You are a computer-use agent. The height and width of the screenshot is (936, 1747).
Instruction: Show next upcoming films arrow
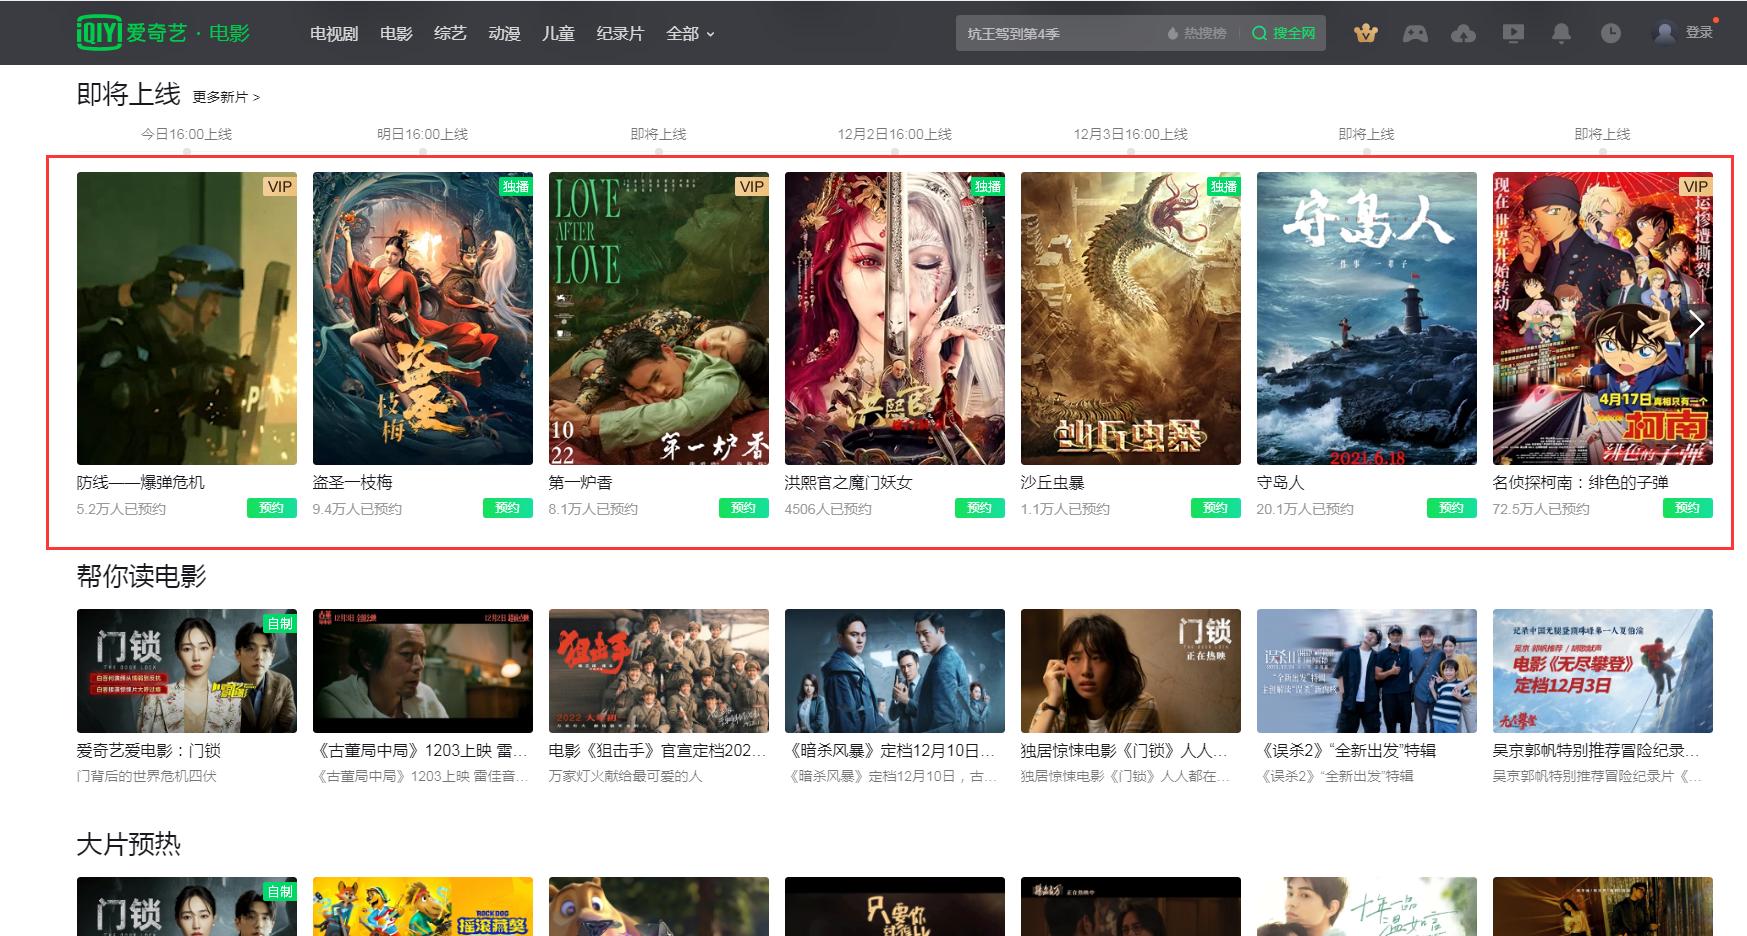(1696, 324)
